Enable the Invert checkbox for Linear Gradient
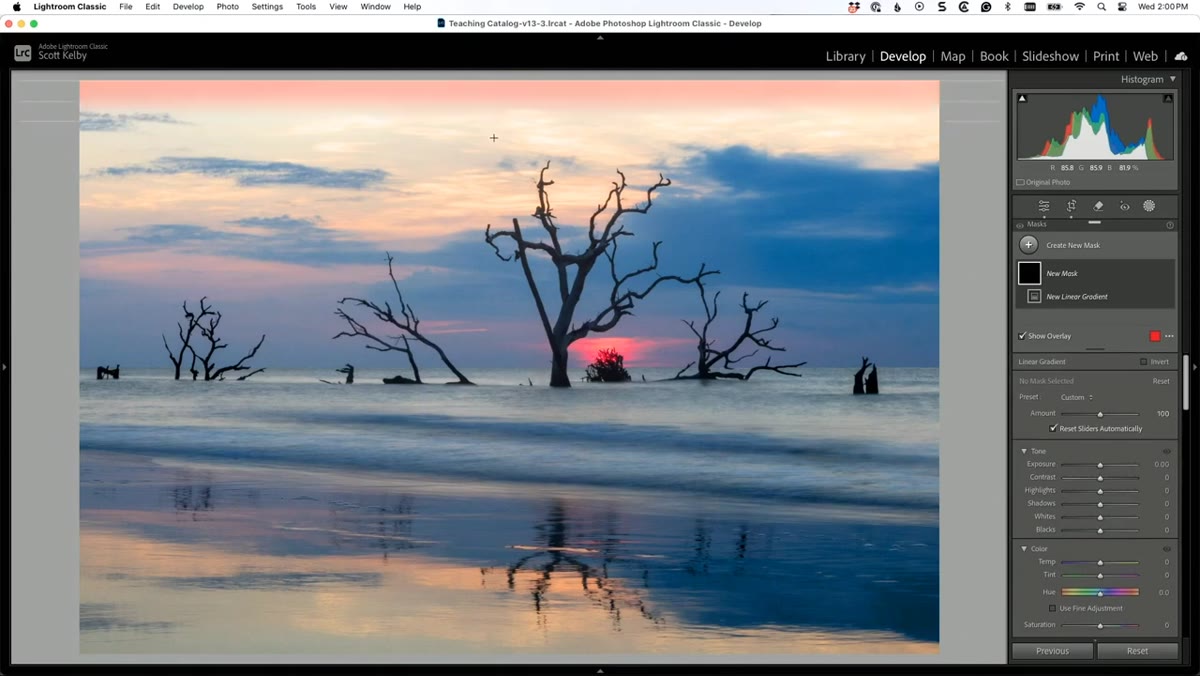Screen dimensions: 1200x676 click(1144, 362)
